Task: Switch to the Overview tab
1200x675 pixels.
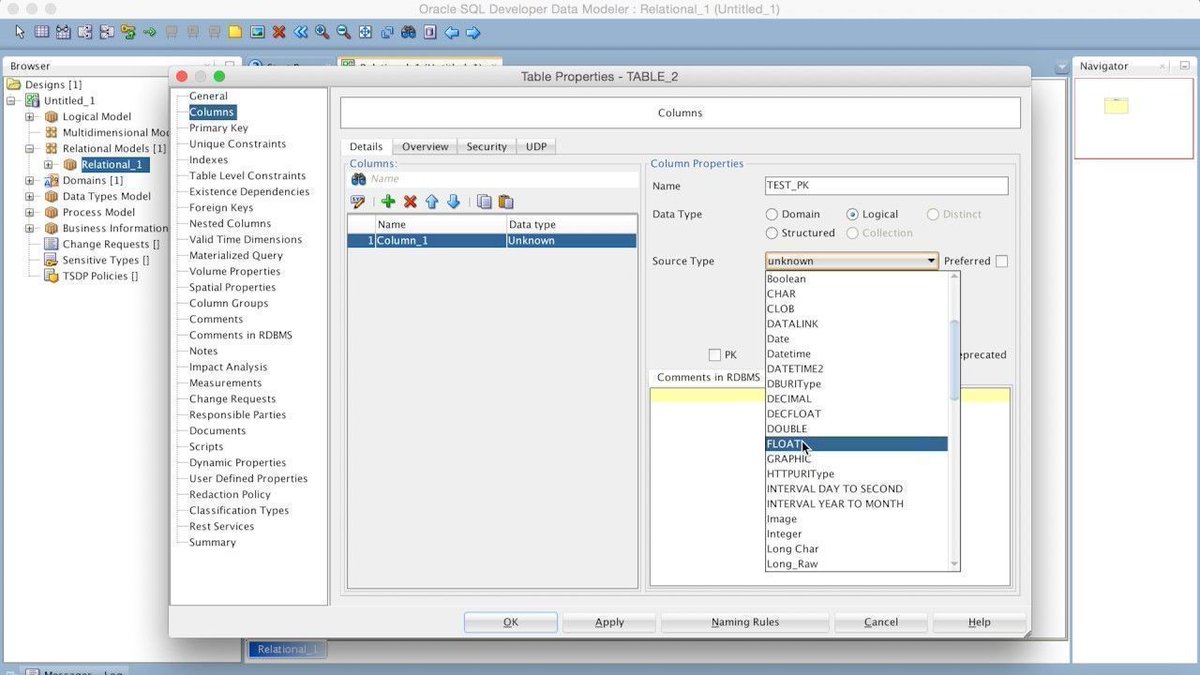Action: point(425,147)
